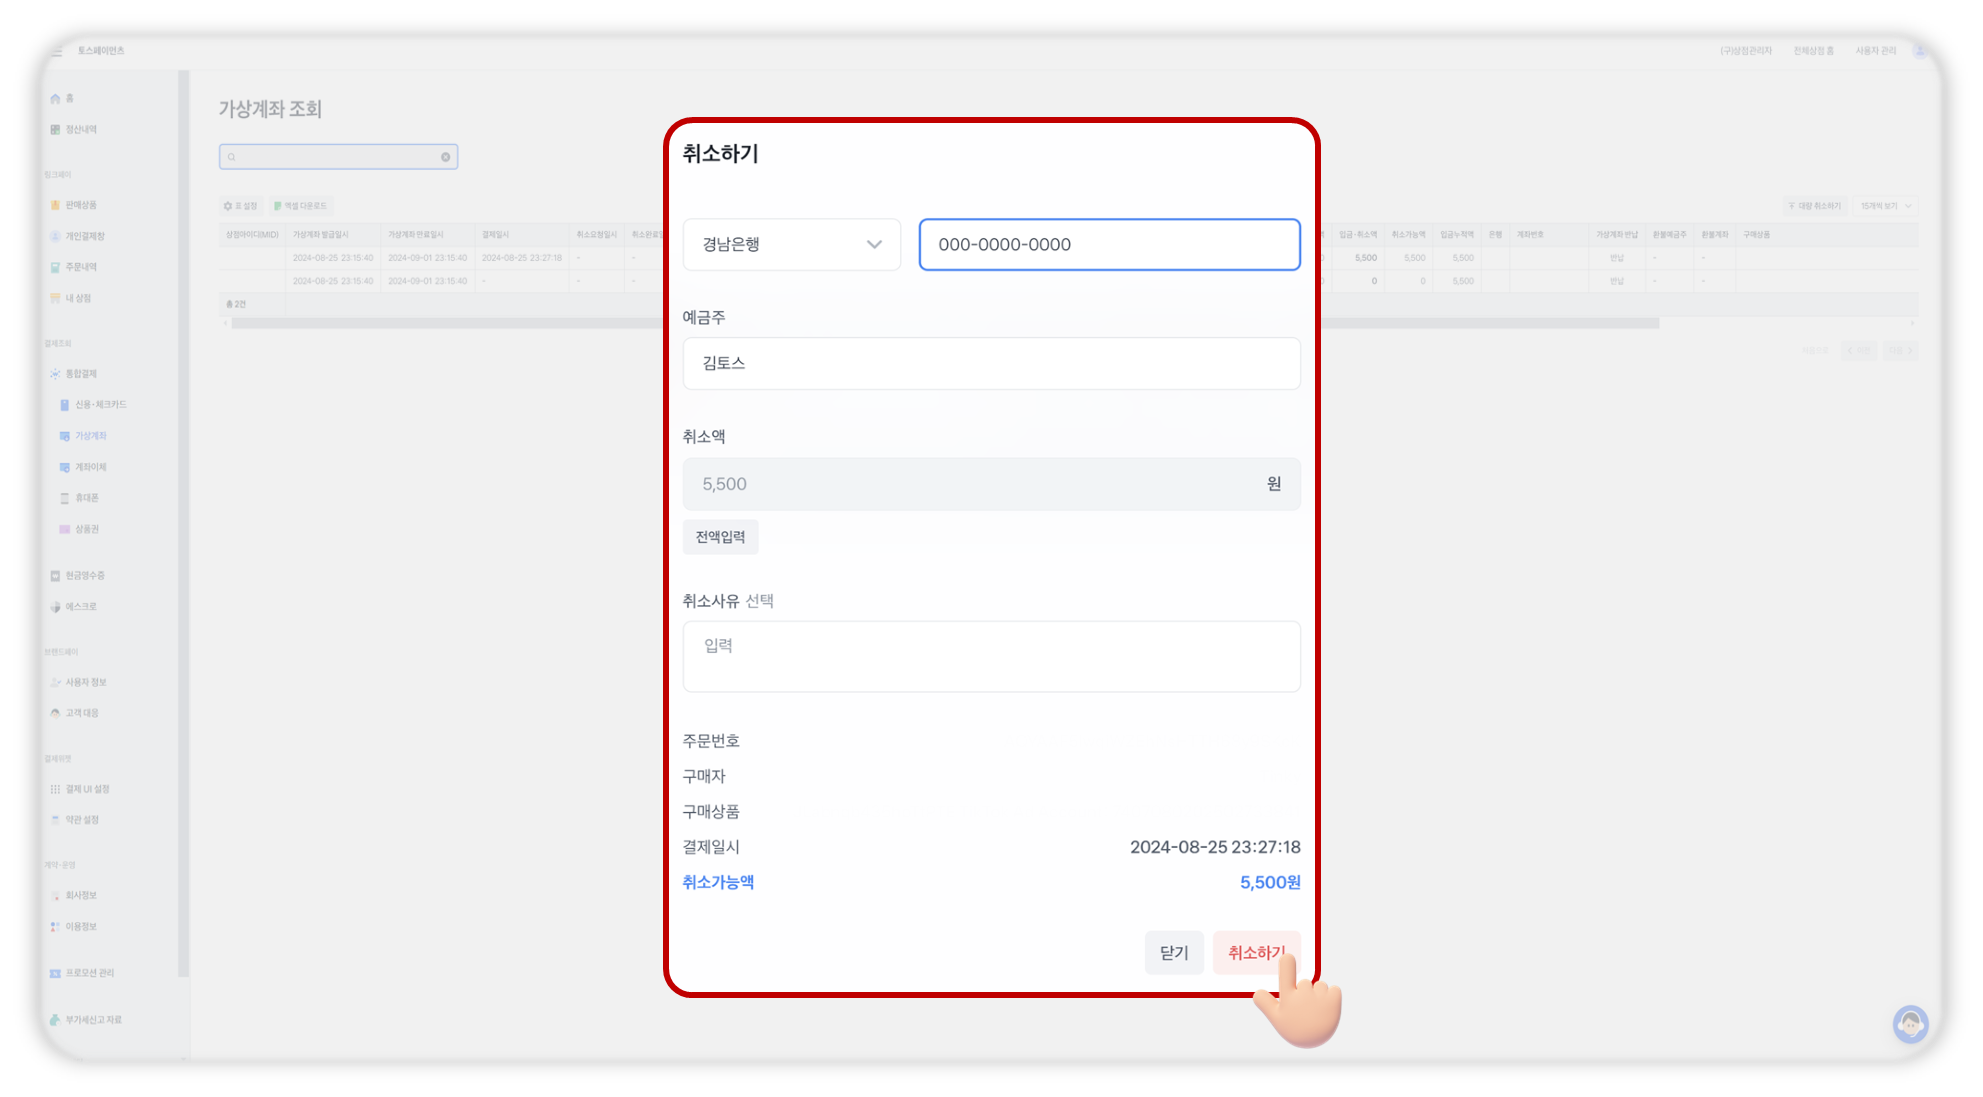Select 계좌이체 in the sidebar
The width and height of the screenshot is (1983, 1097).
90,467
